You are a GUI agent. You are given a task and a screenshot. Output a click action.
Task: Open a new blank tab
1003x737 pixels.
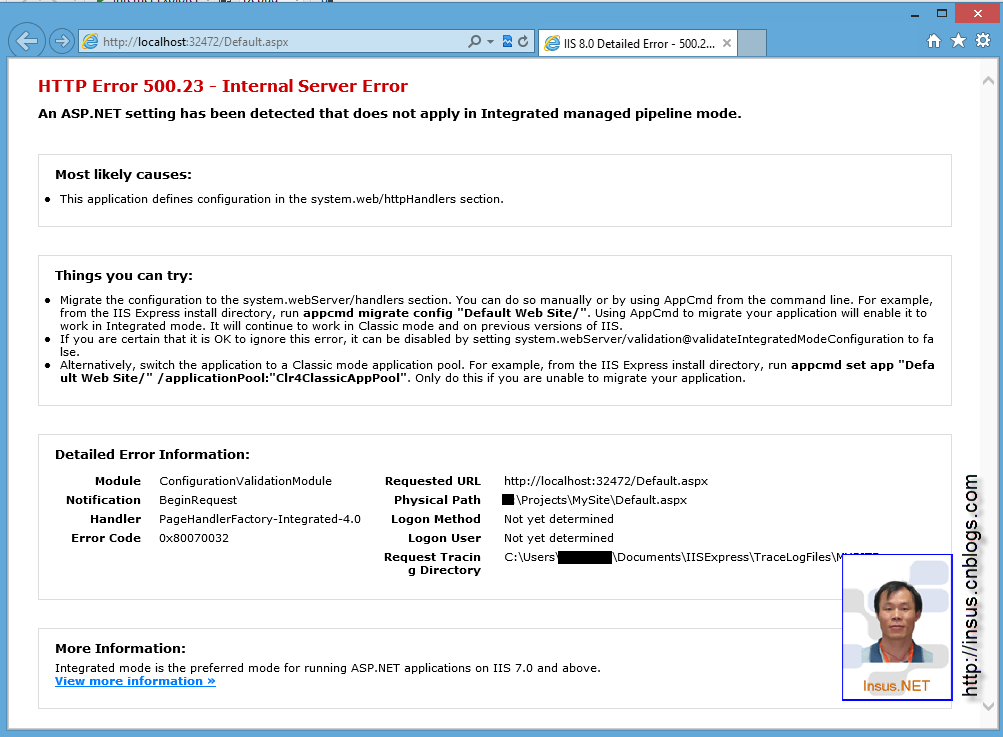click(x=752, y=44)
